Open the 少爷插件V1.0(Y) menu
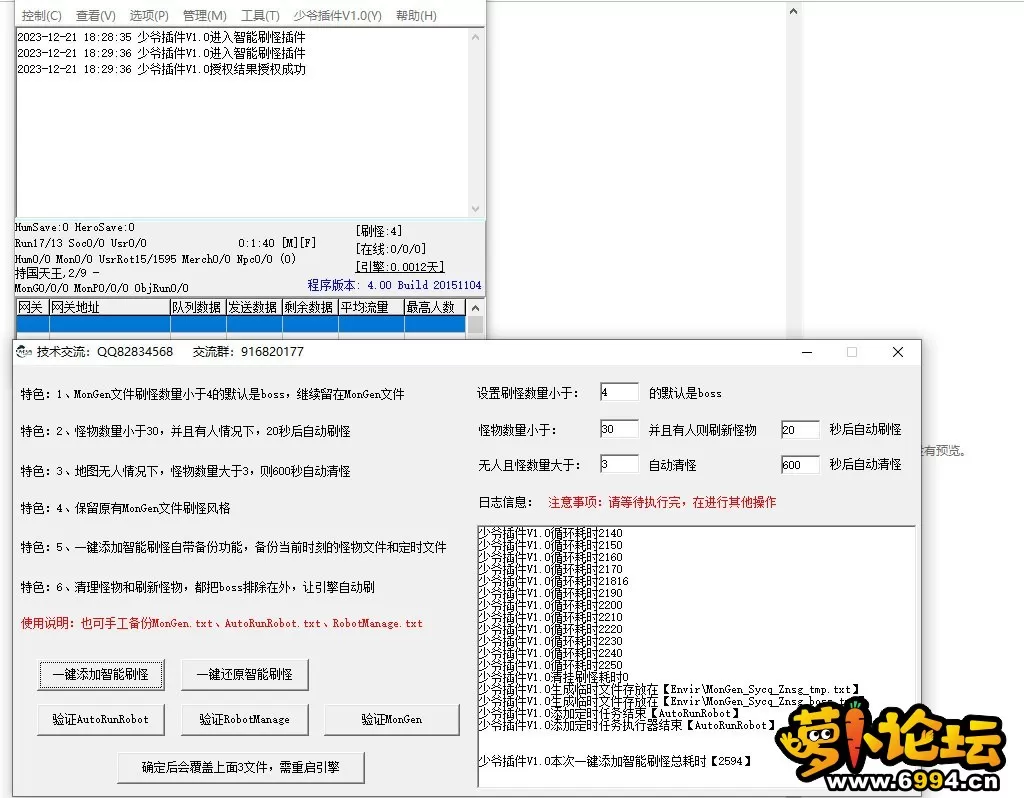The height and width of the screenshot is (798, 1024). pos(337,15)
